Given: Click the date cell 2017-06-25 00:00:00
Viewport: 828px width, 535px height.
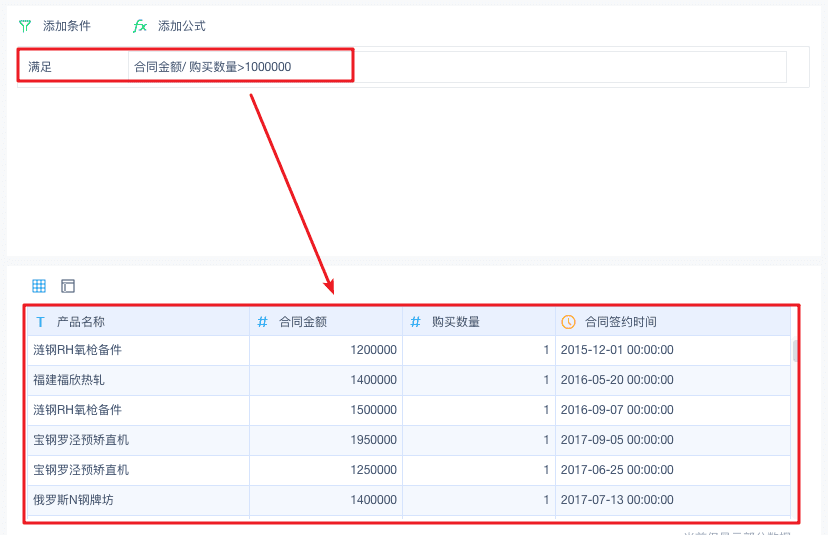Looking at the screenshot, I should (673, 470).
